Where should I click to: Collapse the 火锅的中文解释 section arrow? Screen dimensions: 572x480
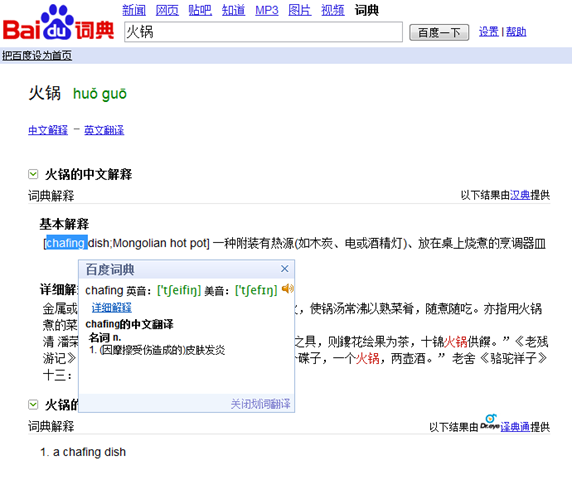(33, 174)
